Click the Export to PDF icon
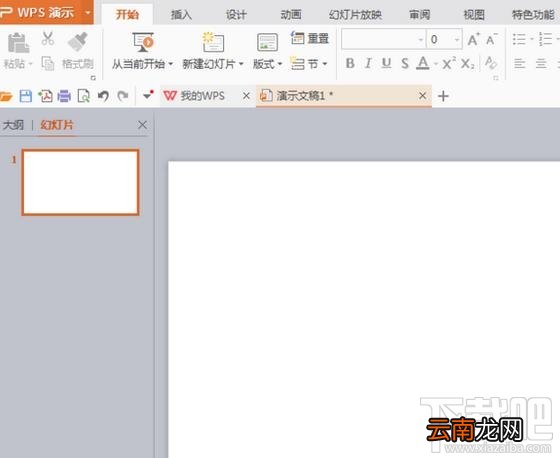This screenshot has width=560, height=458. 45,96
